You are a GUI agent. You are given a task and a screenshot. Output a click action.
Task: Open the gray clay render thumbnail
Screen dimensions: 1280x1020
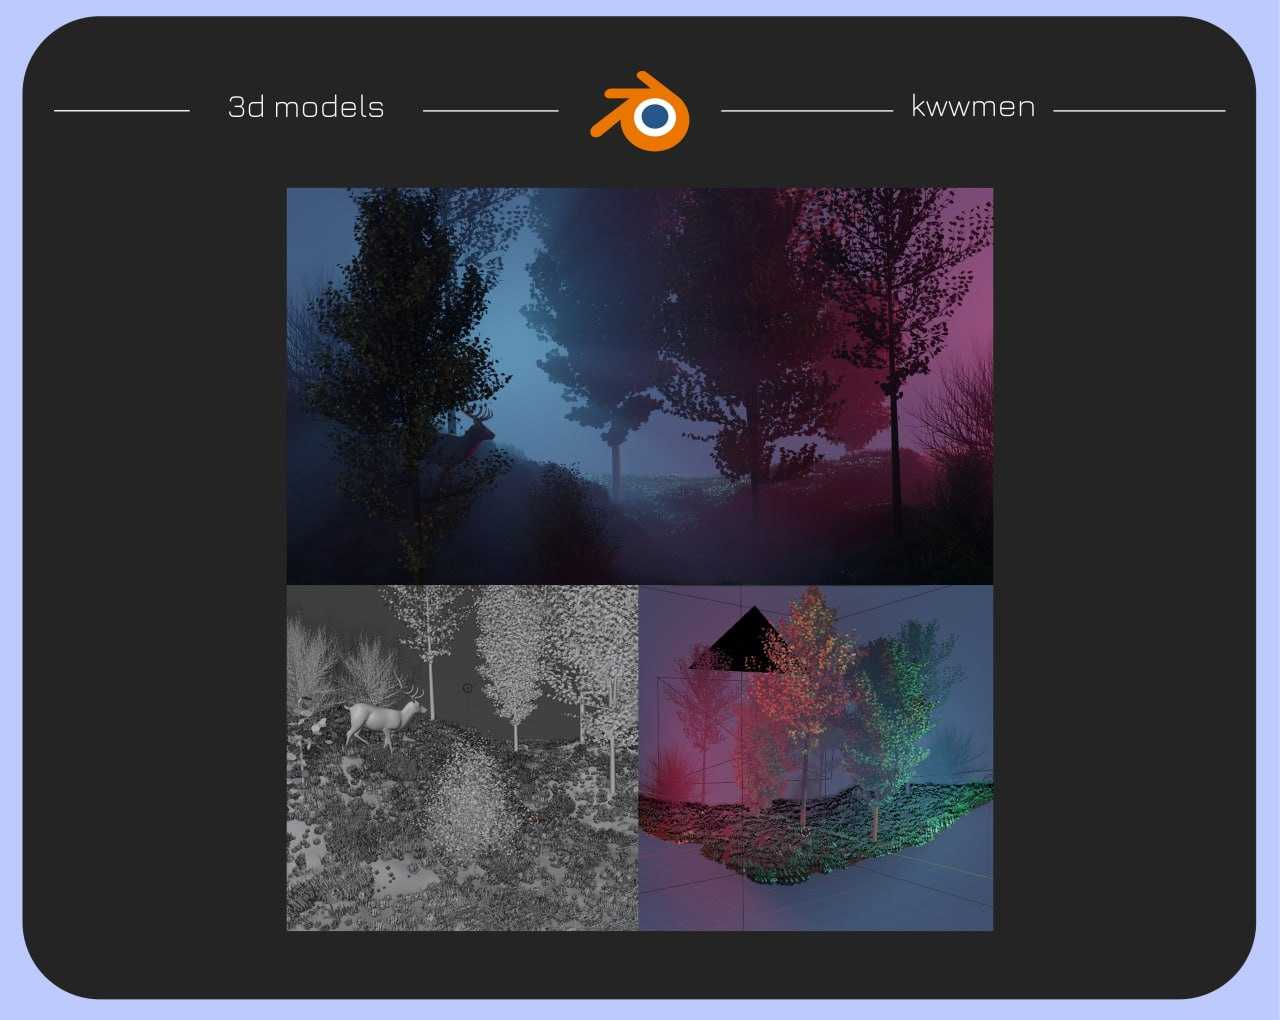click(x=462, y=757)
